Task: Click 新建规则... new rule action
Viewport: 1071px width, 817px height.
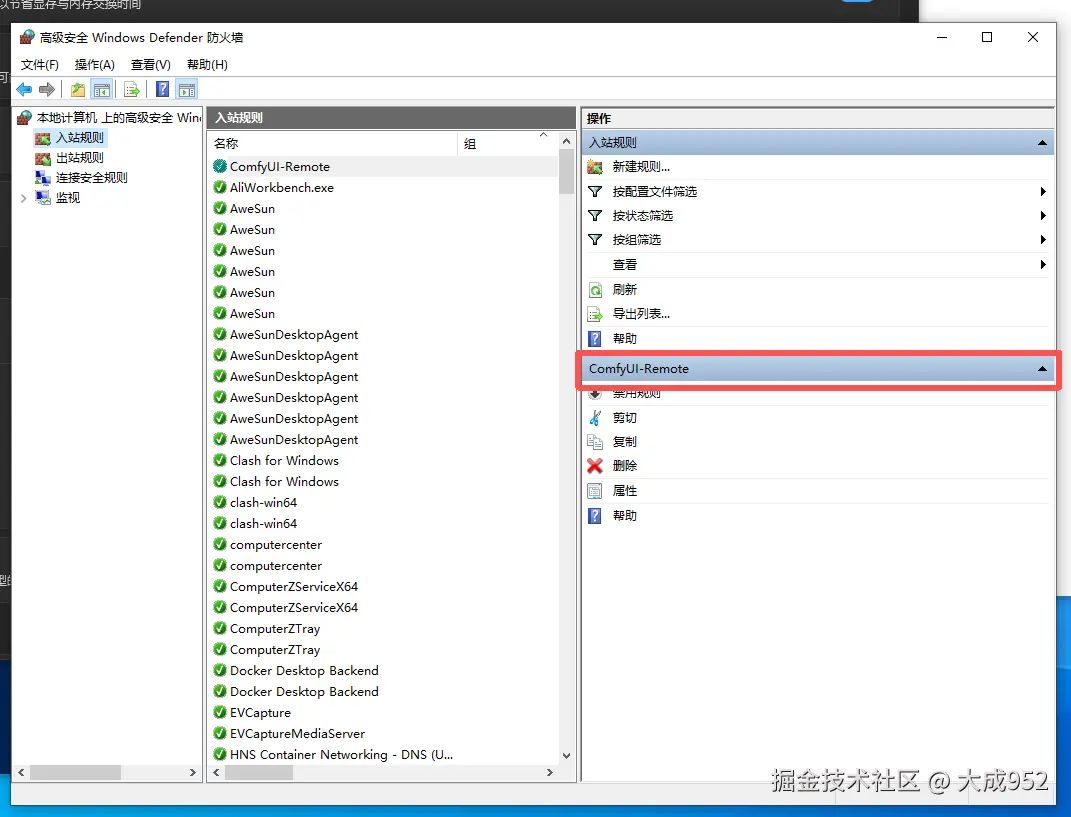Action: pos(641,167)
